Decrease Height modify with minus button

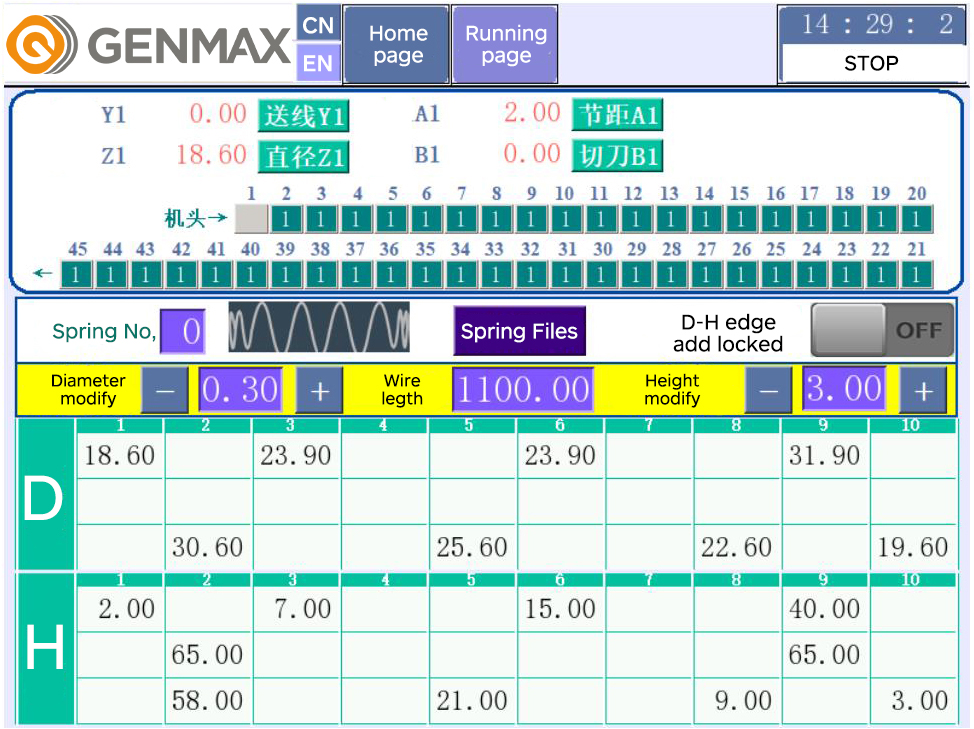[x=768, y=390]
